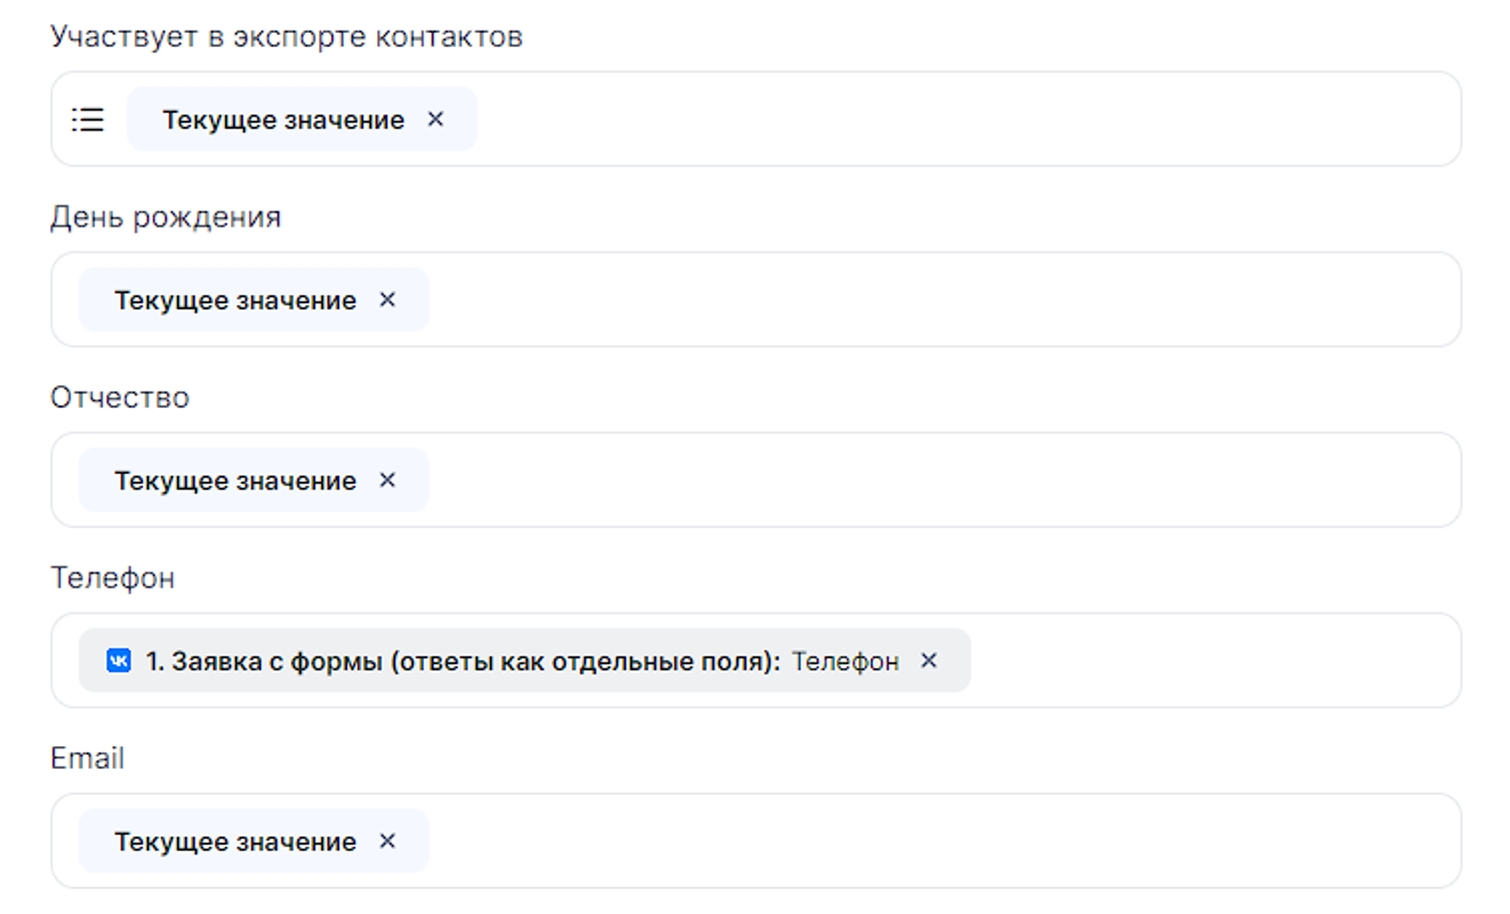Screen dimensions: 1510x914
Task: Click the VK icon in the Телефон chip
Action: (119, 661)
